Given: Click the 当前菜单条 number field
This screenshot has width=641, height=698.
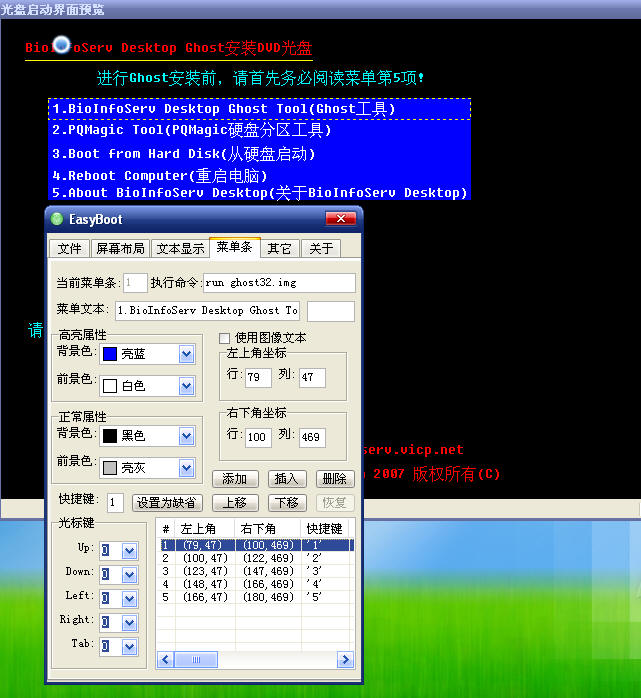Looking at the screenshot, I should [135, 283].
